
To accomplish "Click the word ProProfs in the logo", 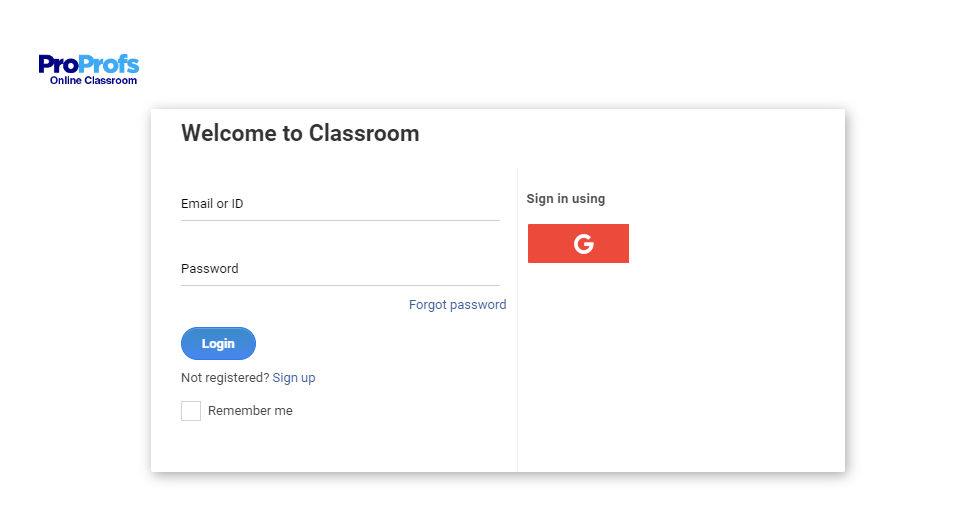I will (x=88, y=65).
